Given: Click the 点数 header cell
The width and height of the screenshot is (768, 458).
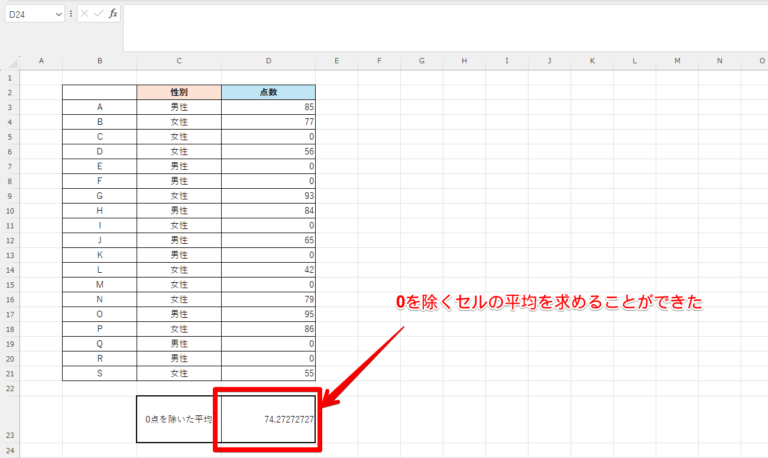Looking at the screenshot, I should (268, 92).
